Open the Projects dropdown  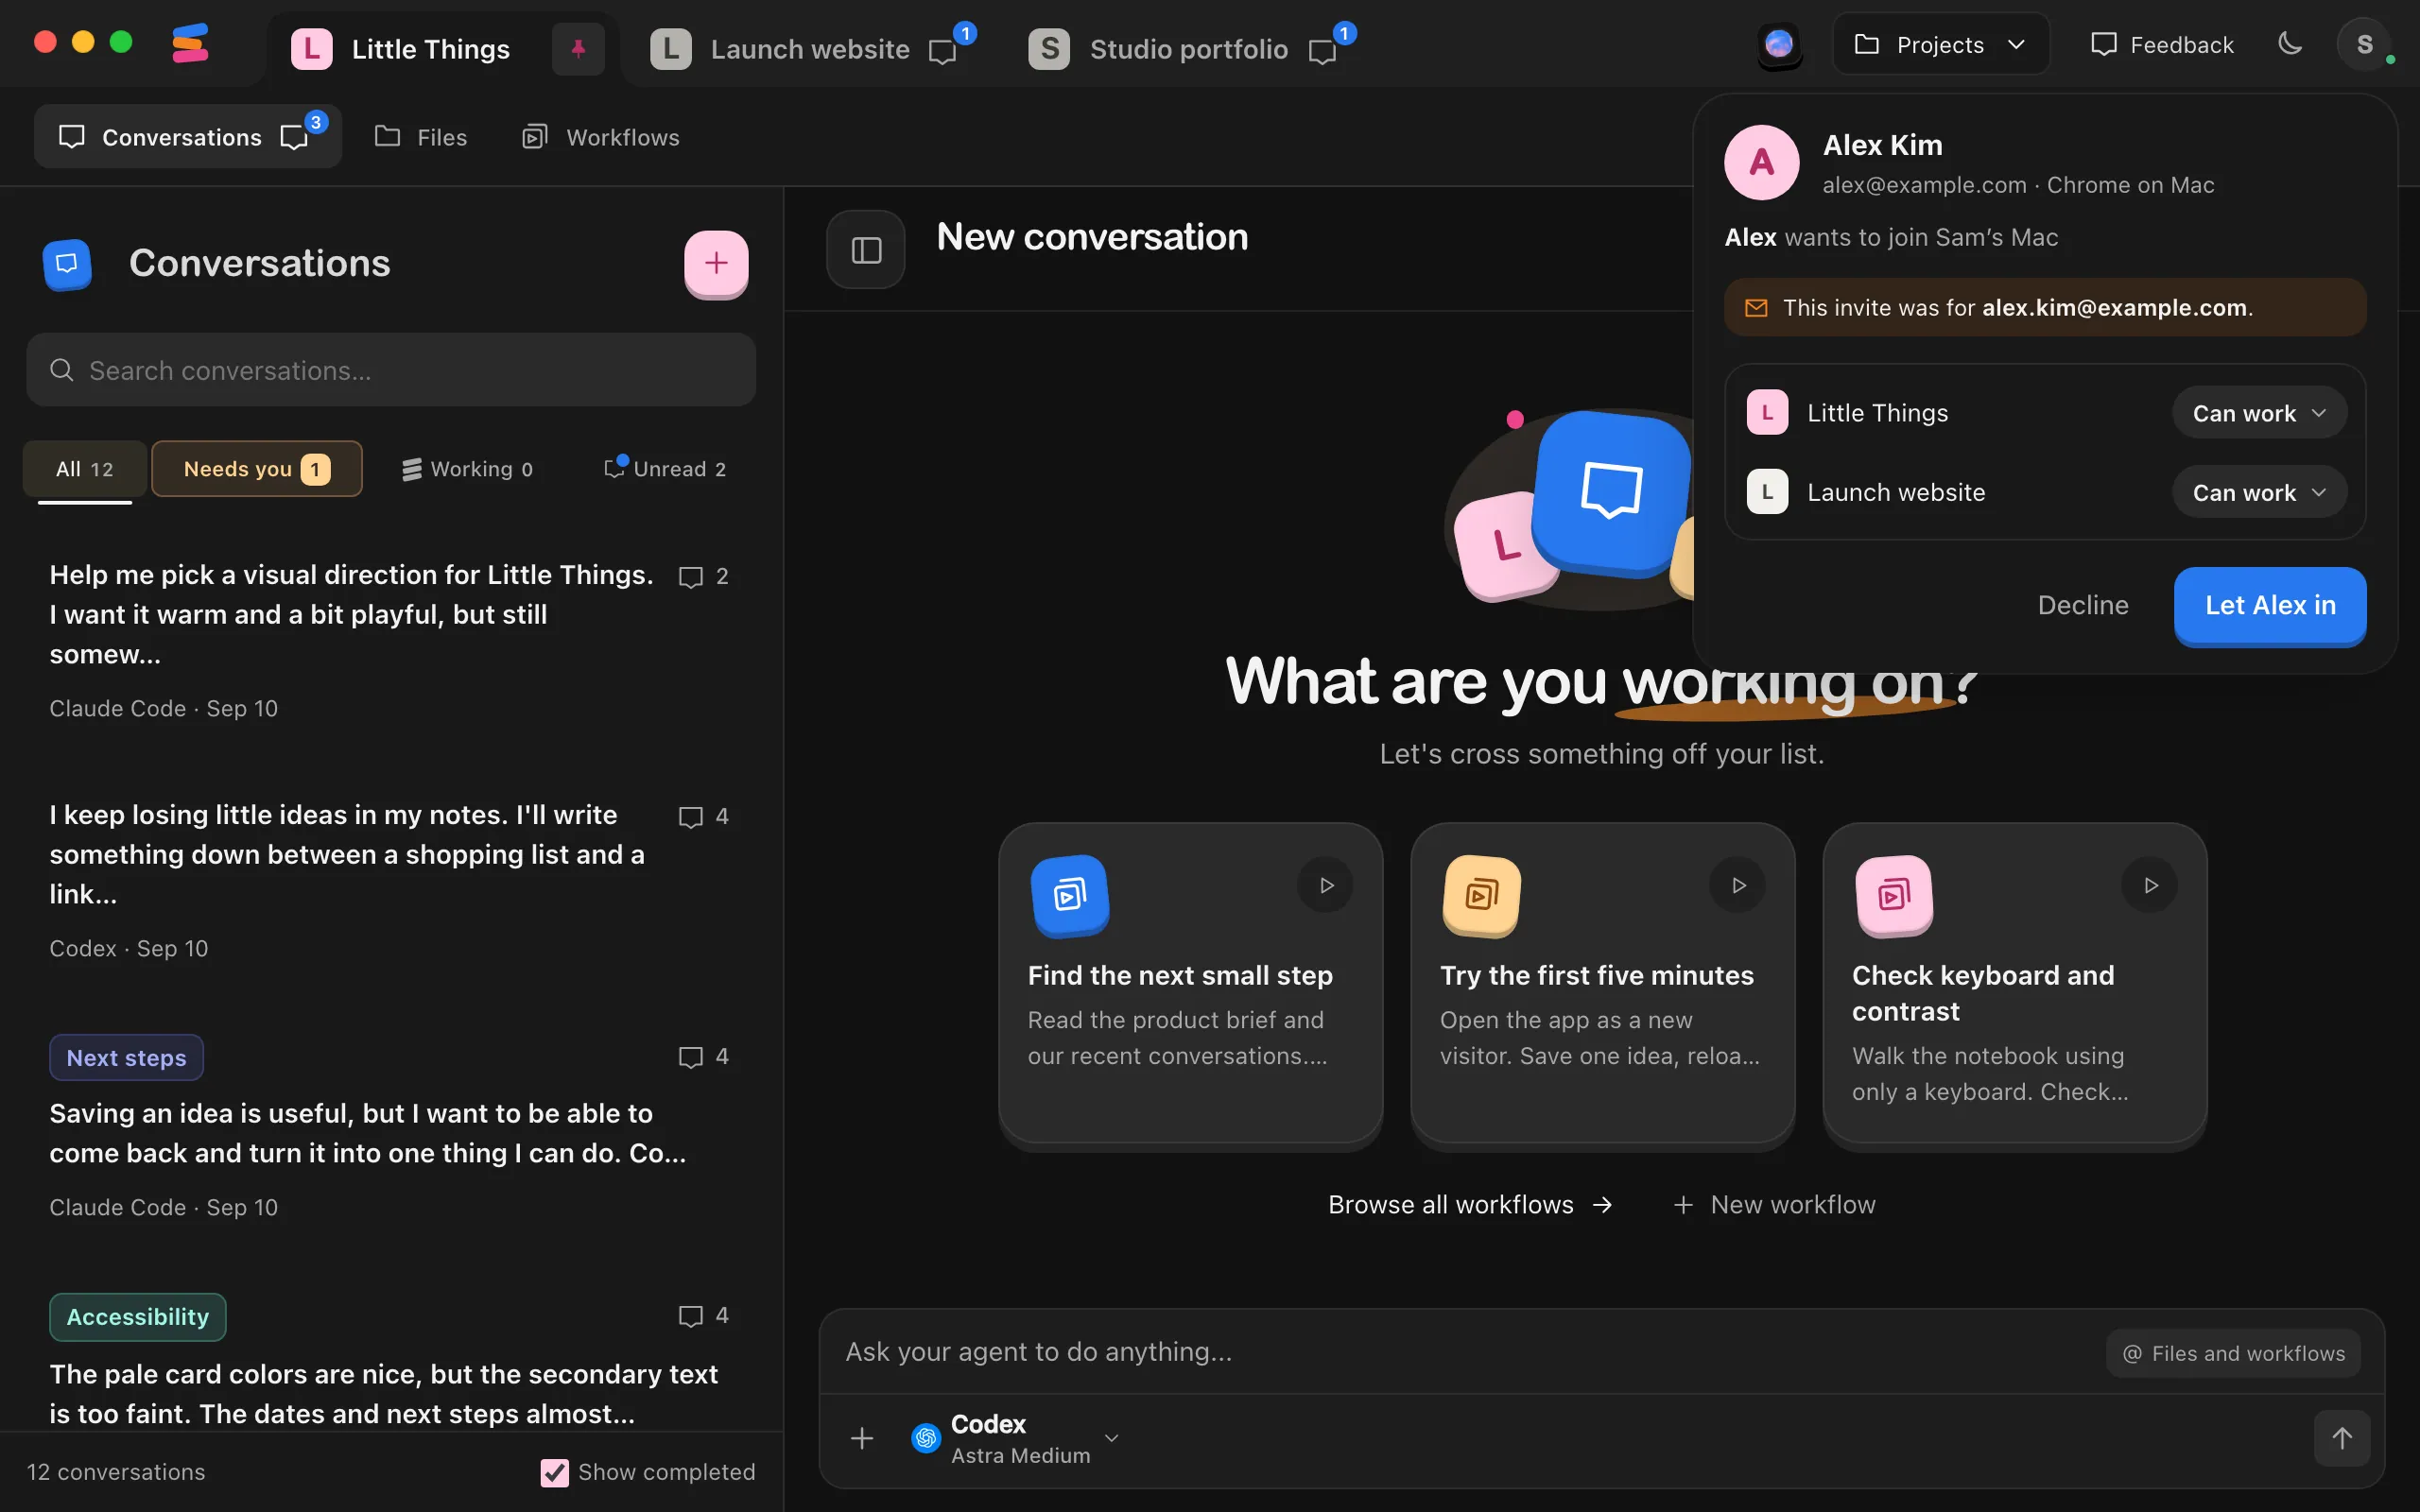click(1940, 44)
